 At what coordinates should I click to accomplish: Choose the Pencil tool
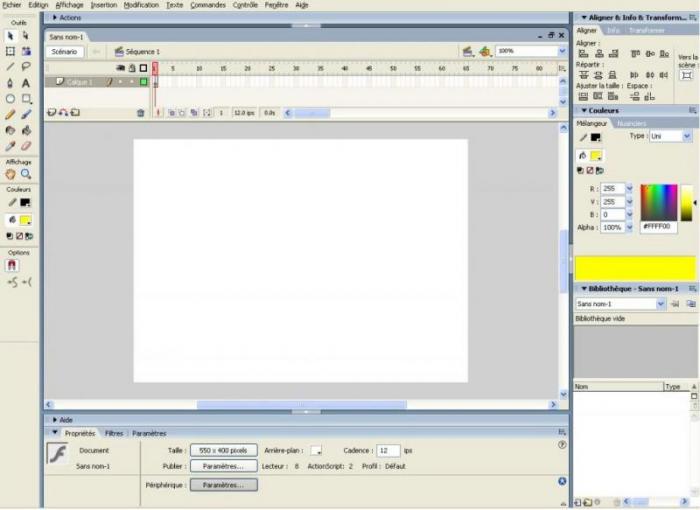pos(10,115)
